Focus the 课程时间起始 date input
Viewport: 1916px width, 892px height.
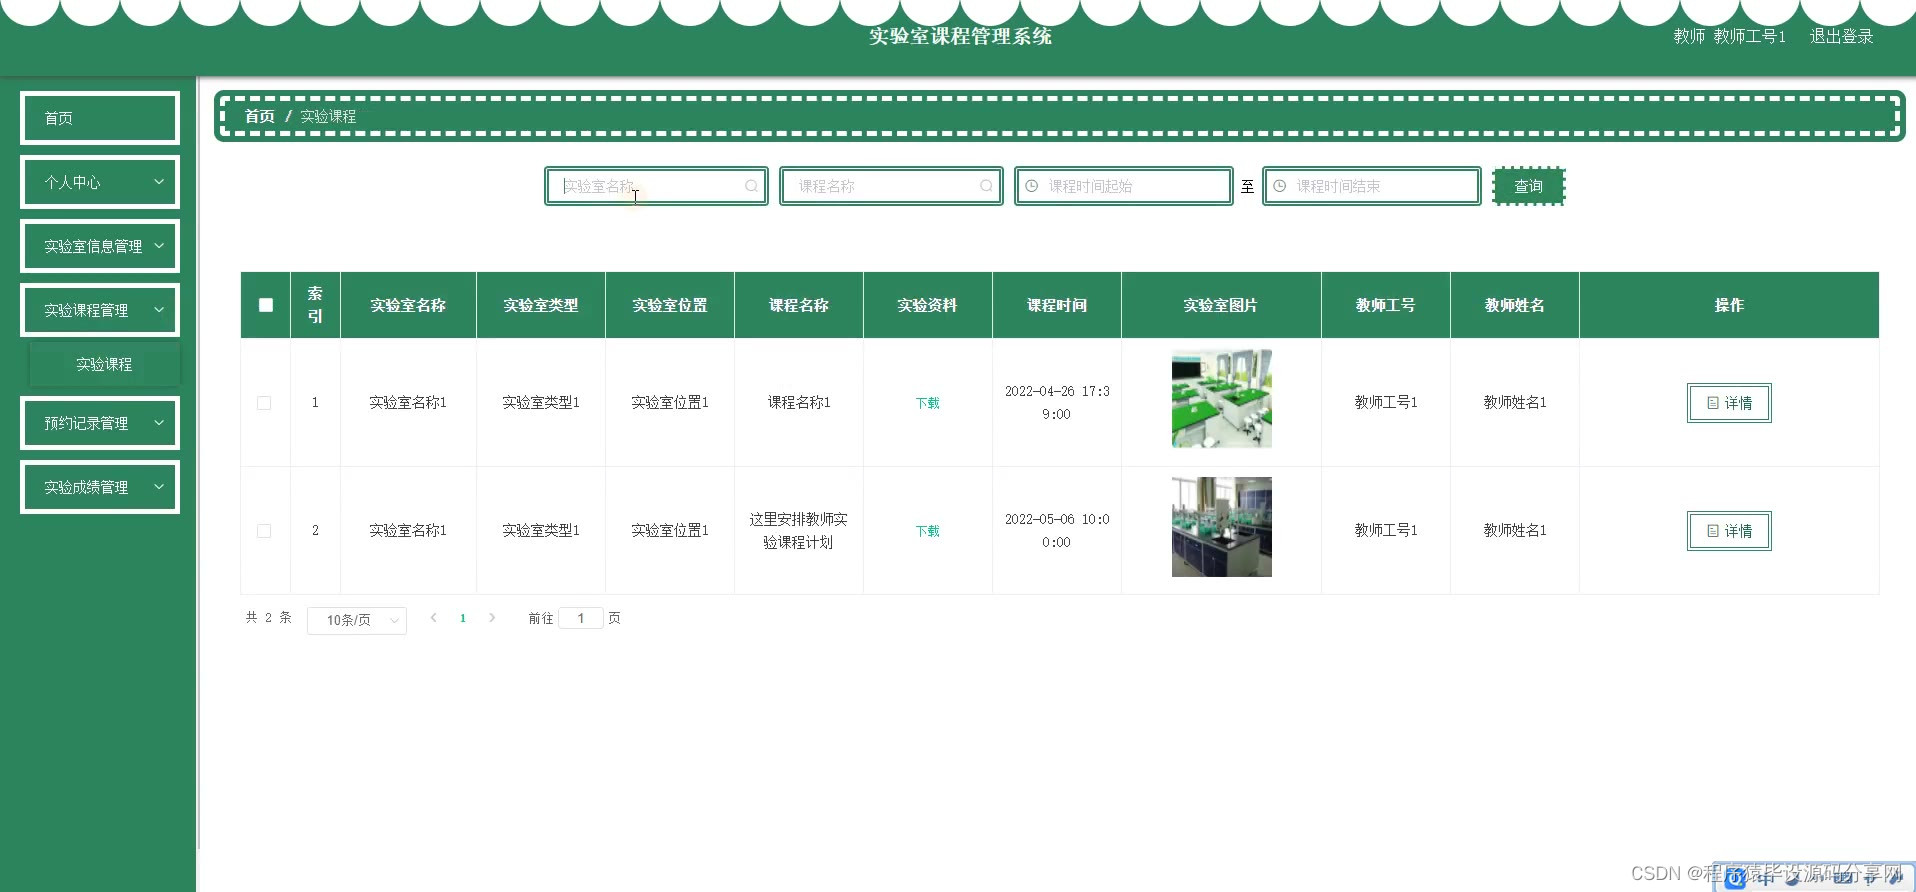[1124, 186]
